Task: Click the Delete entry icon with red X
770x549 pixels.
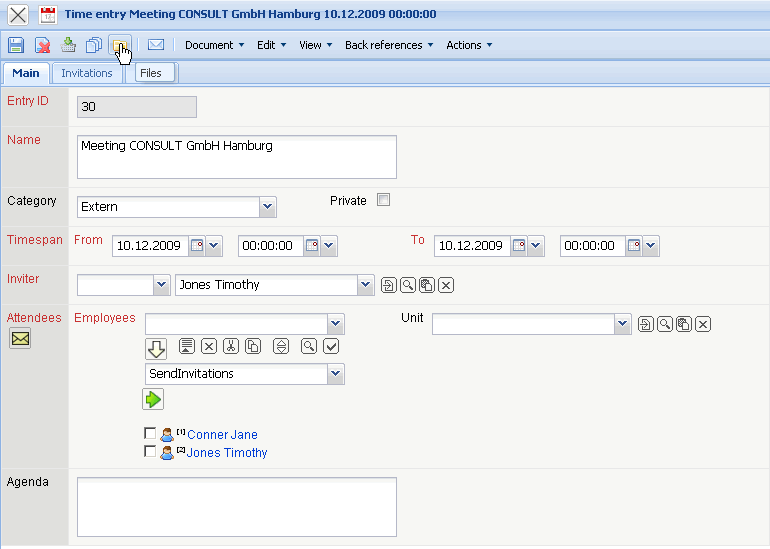Action: pyautogui.click(x=43, y=45)
